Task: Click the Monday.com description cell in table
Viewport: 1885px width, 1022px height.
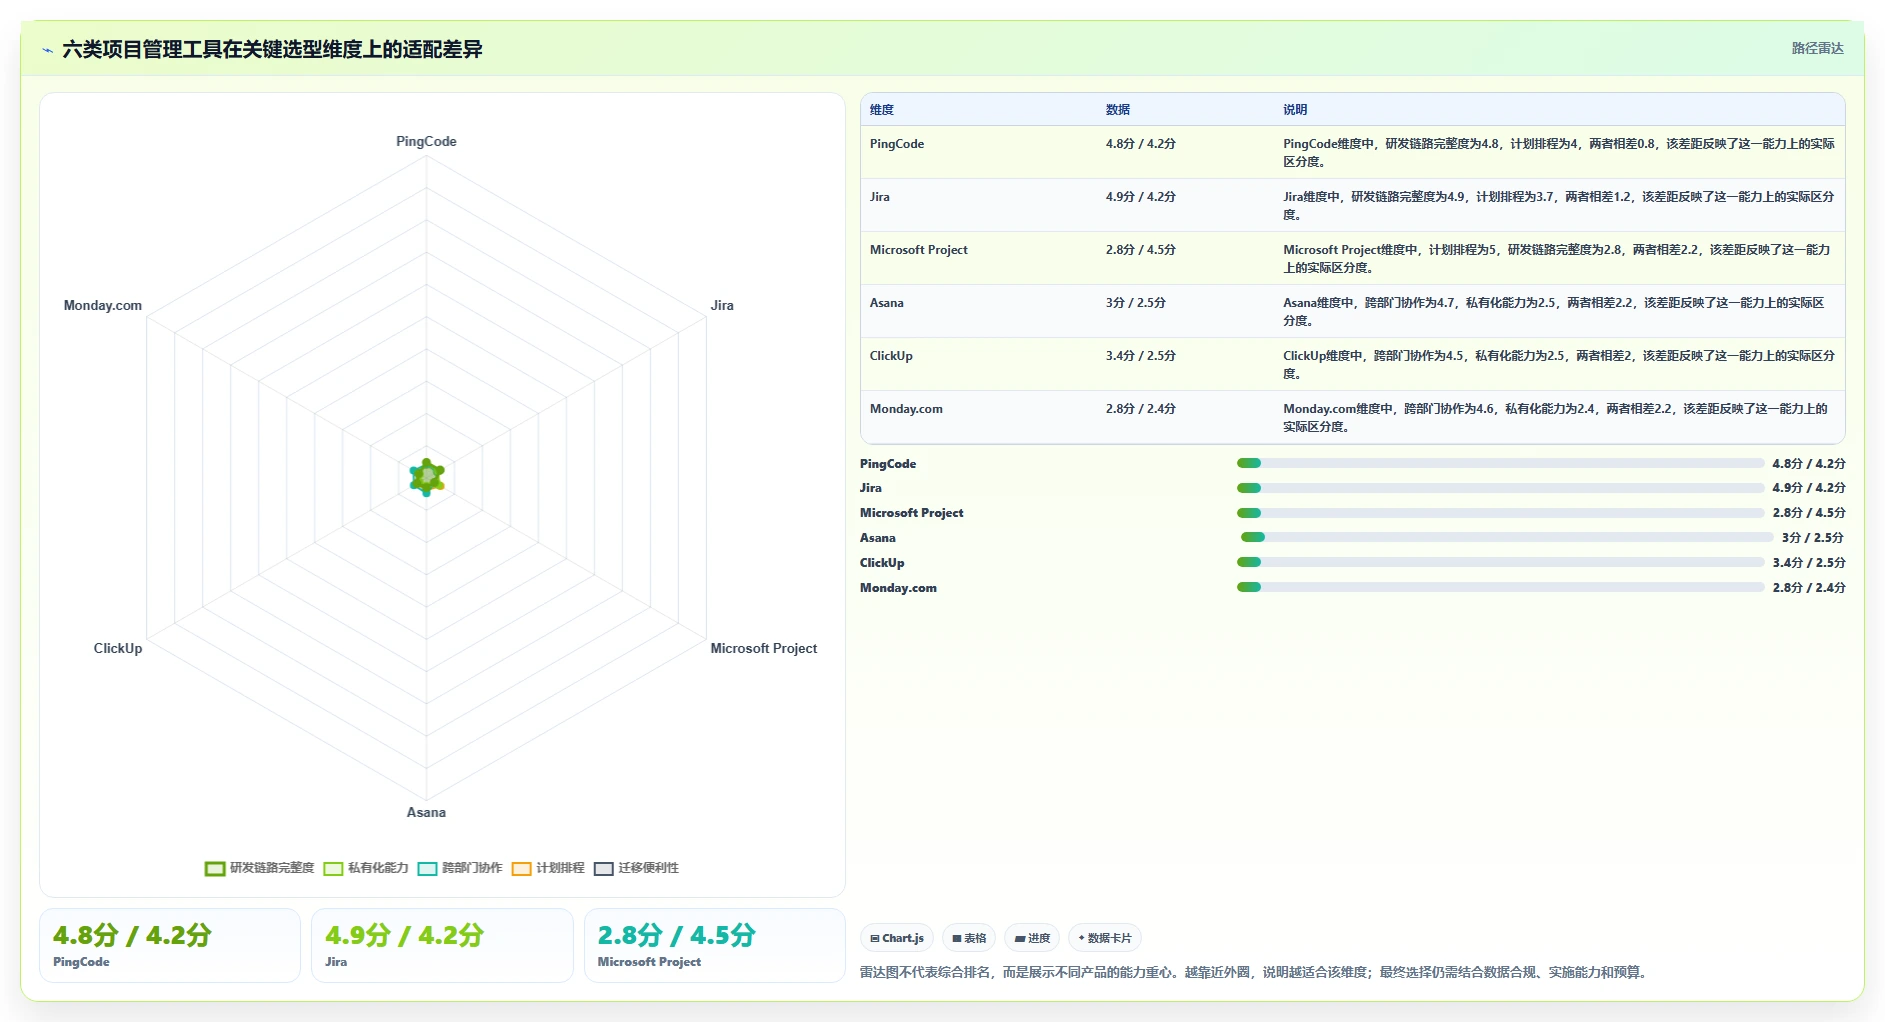Action: 1559,417
